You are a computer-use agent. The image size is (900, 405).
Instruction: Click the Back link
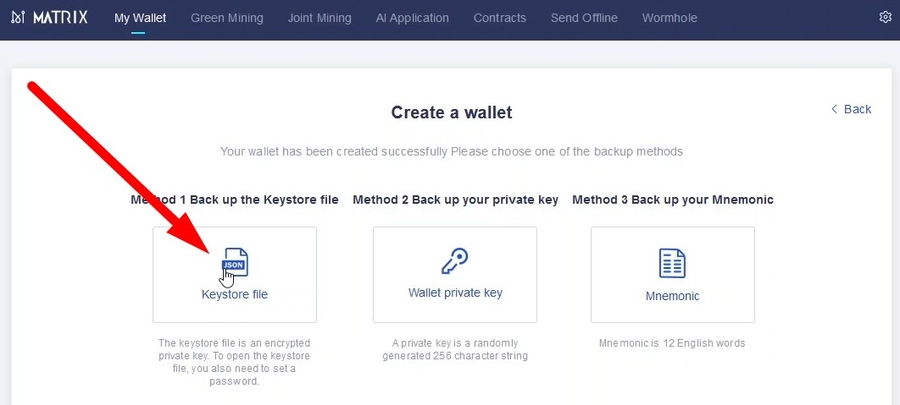point(857,109)
